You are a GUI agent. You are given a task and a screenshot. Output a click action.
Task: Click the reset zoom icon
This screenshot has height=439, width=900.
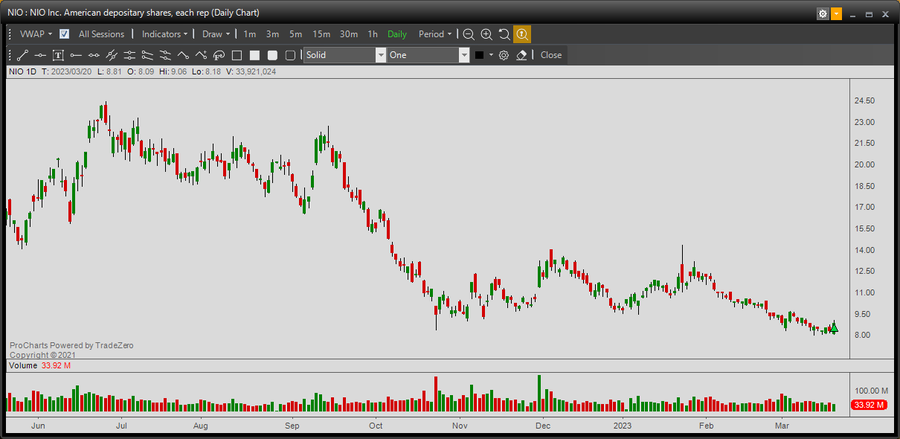tap(504, 34)
